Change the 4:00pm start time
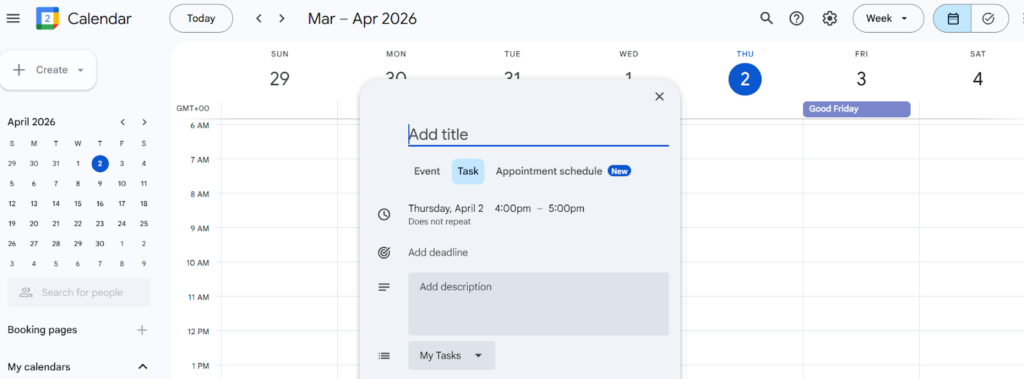 (513, 208)
